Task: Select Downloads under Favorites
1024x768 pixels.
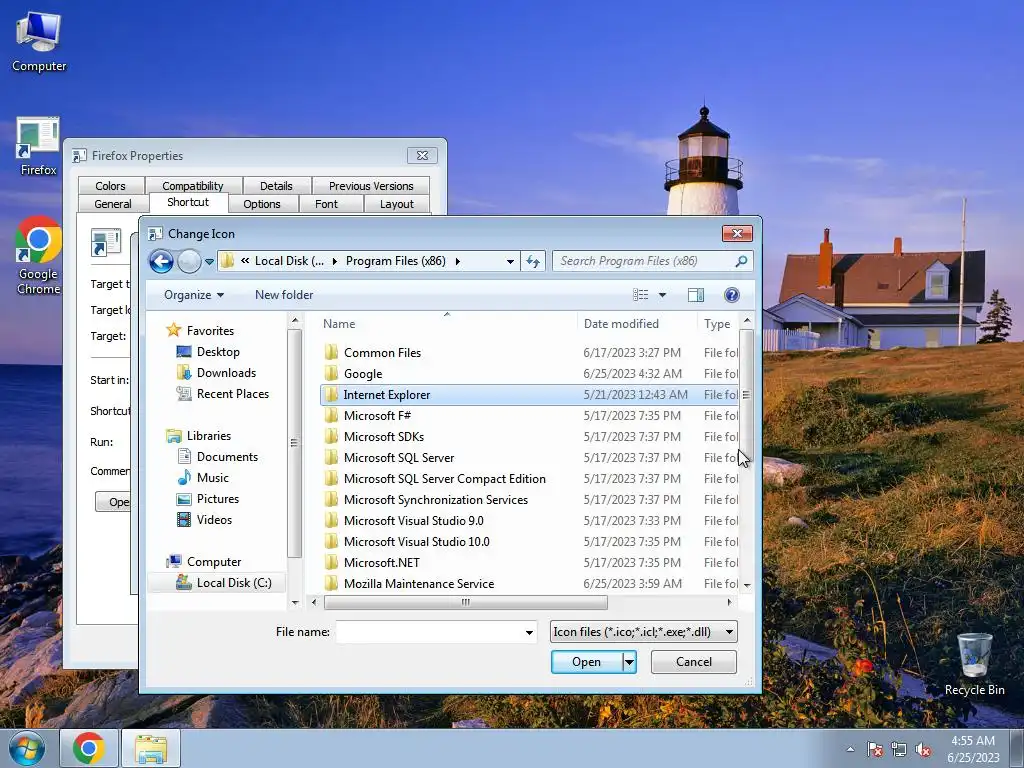Action: [216, 373]
